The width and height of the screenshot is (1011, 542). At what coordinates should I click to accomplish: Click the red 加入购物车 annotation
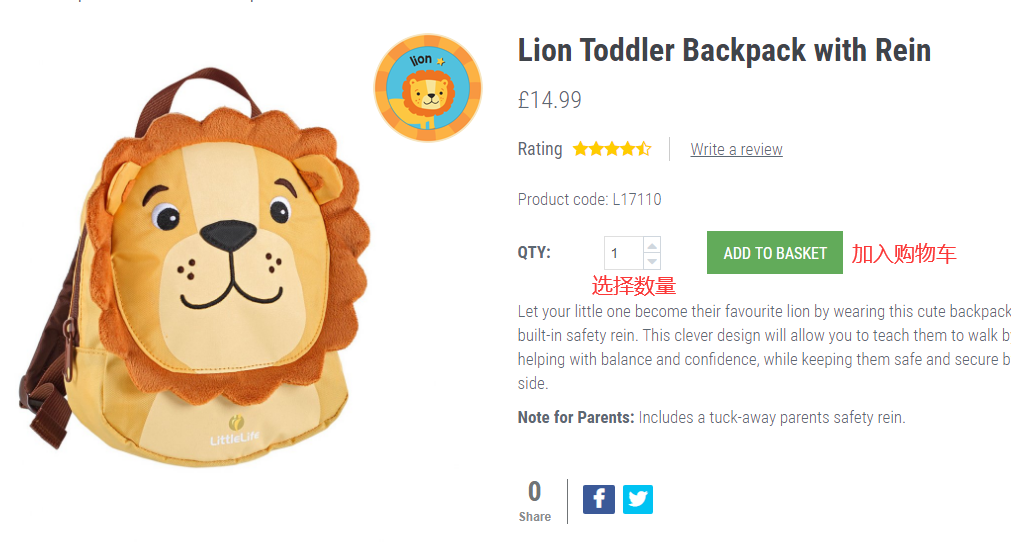tap(904, 253)
